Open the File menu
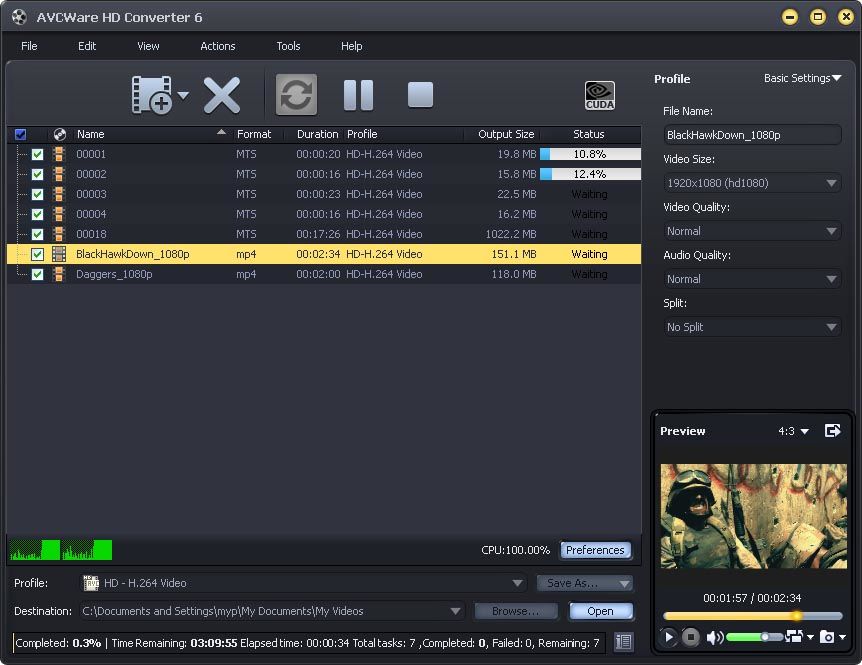 point(29,46)
